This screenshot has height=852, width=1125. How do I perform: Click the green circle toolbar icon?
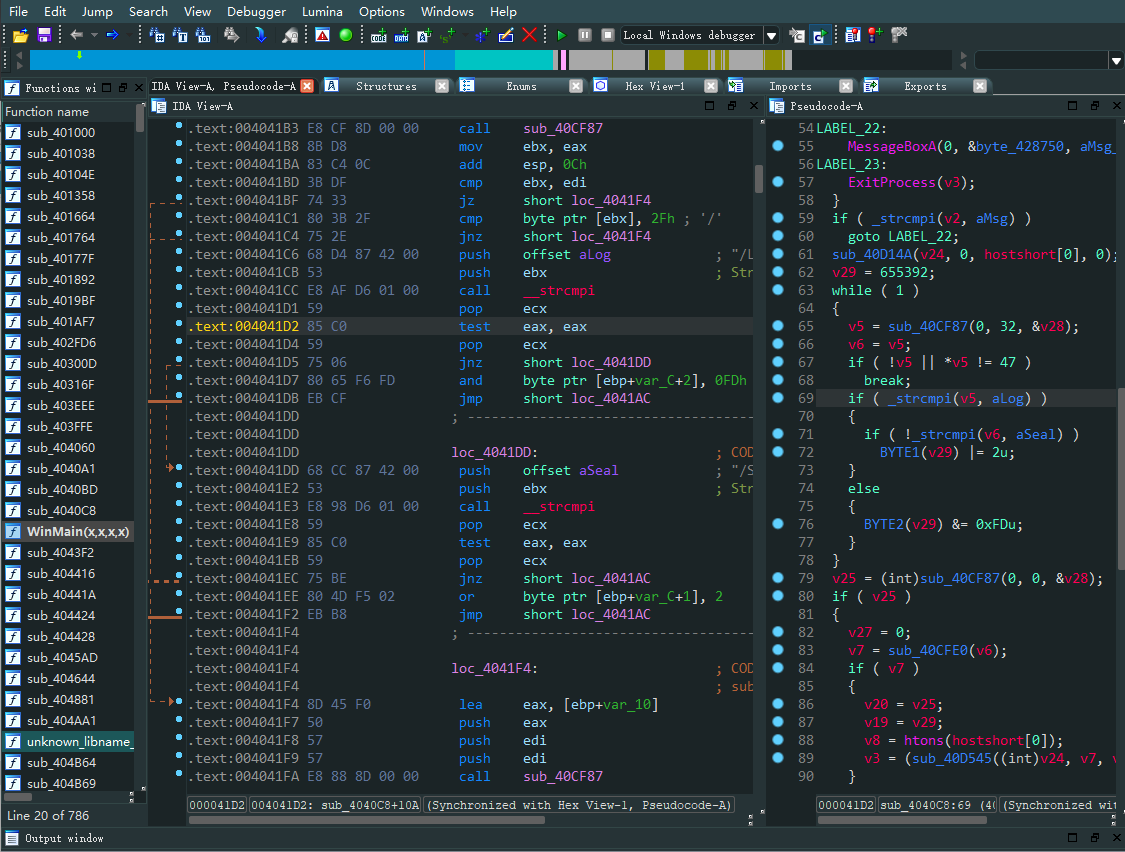[x=346, y=35]
